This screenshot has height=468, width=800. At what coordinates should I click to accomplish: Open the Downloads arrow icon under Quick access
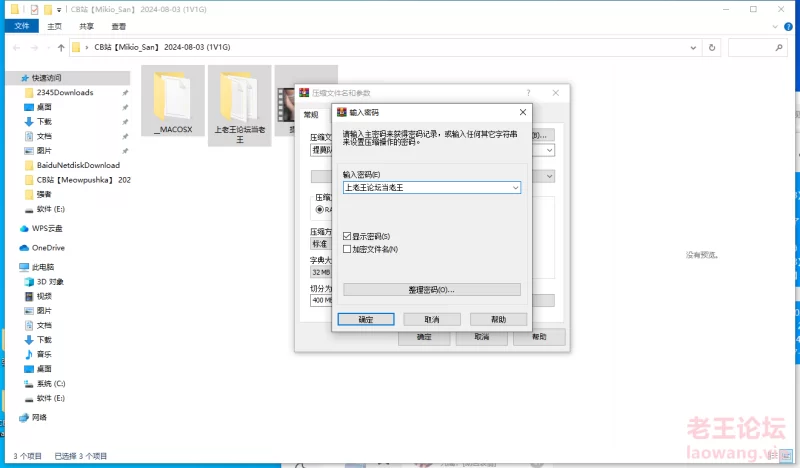point(29,121)
